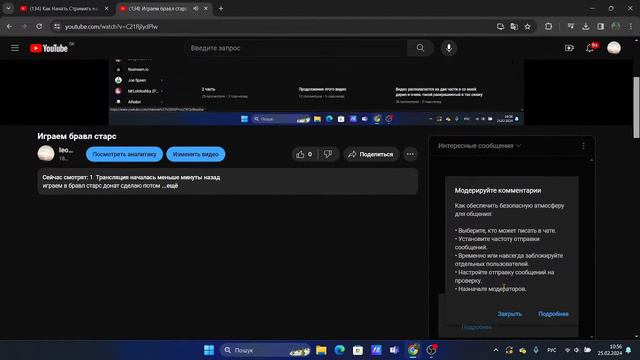Expand the chat mode dropdown 'Интересные сообщения'
Image resolution: width=640 pixels, height=360 pixels.
[x=480, y=146]
